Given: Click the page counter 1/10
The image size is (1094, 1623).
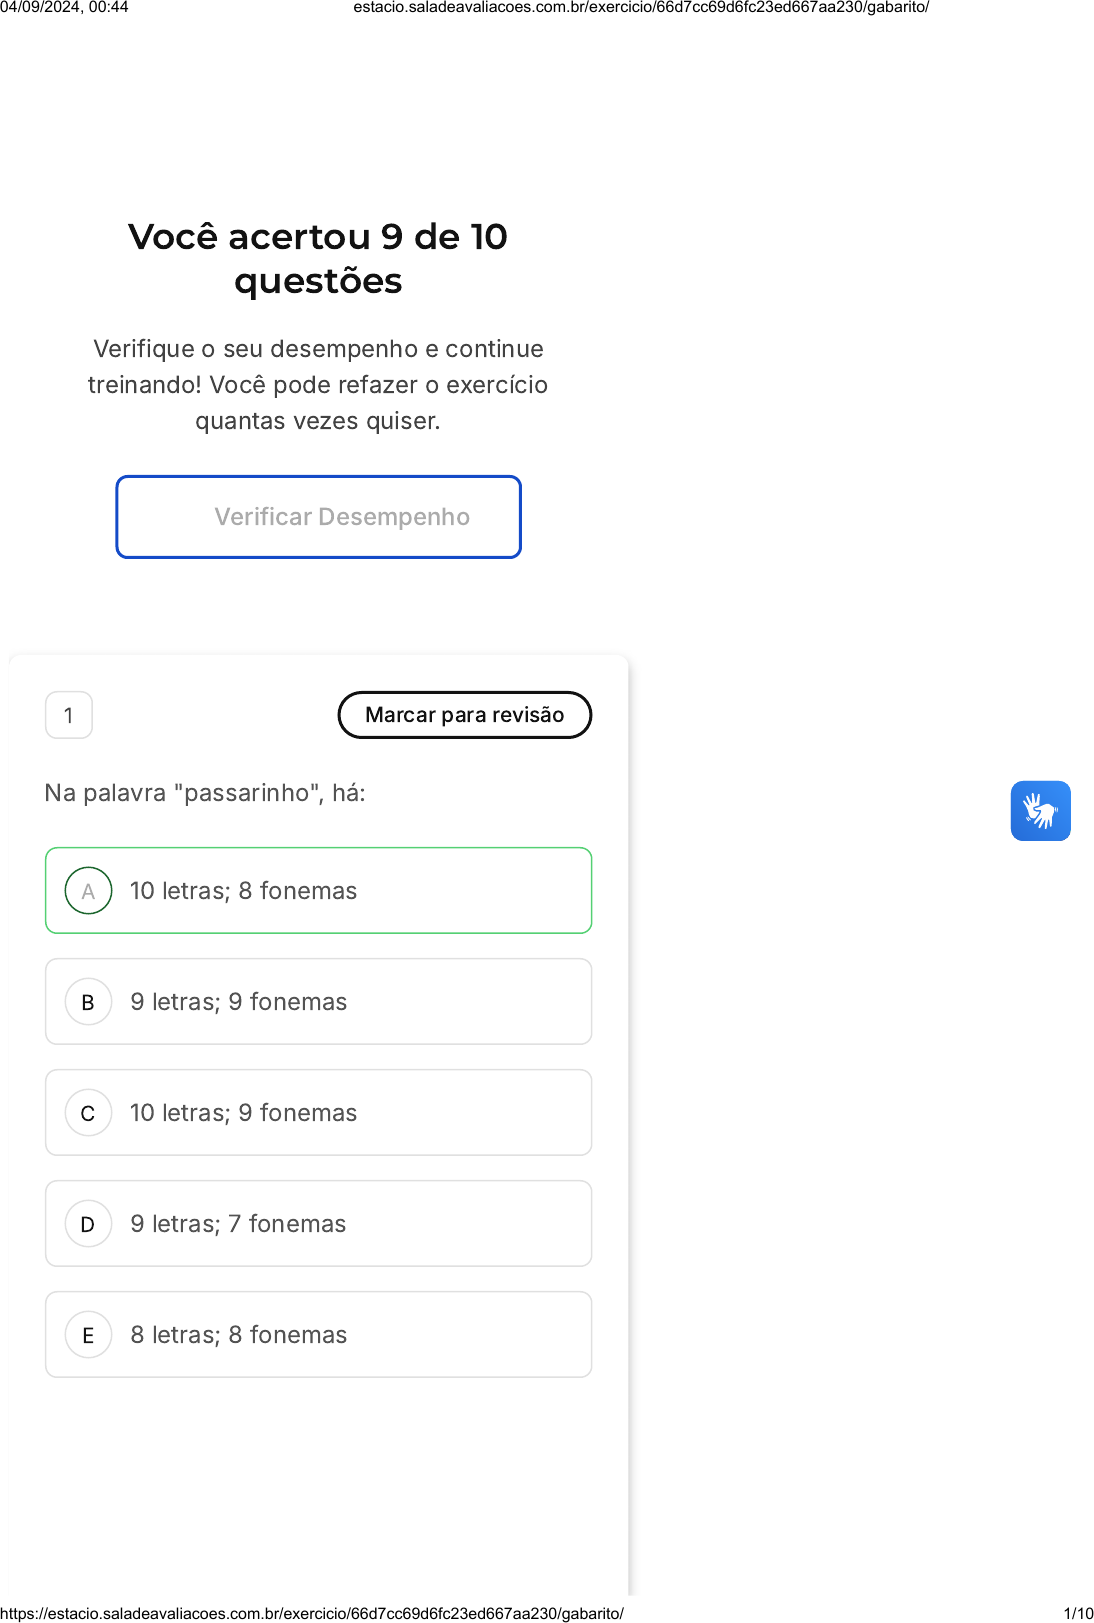Looking at the screenshot, I should point(1078,1613).
